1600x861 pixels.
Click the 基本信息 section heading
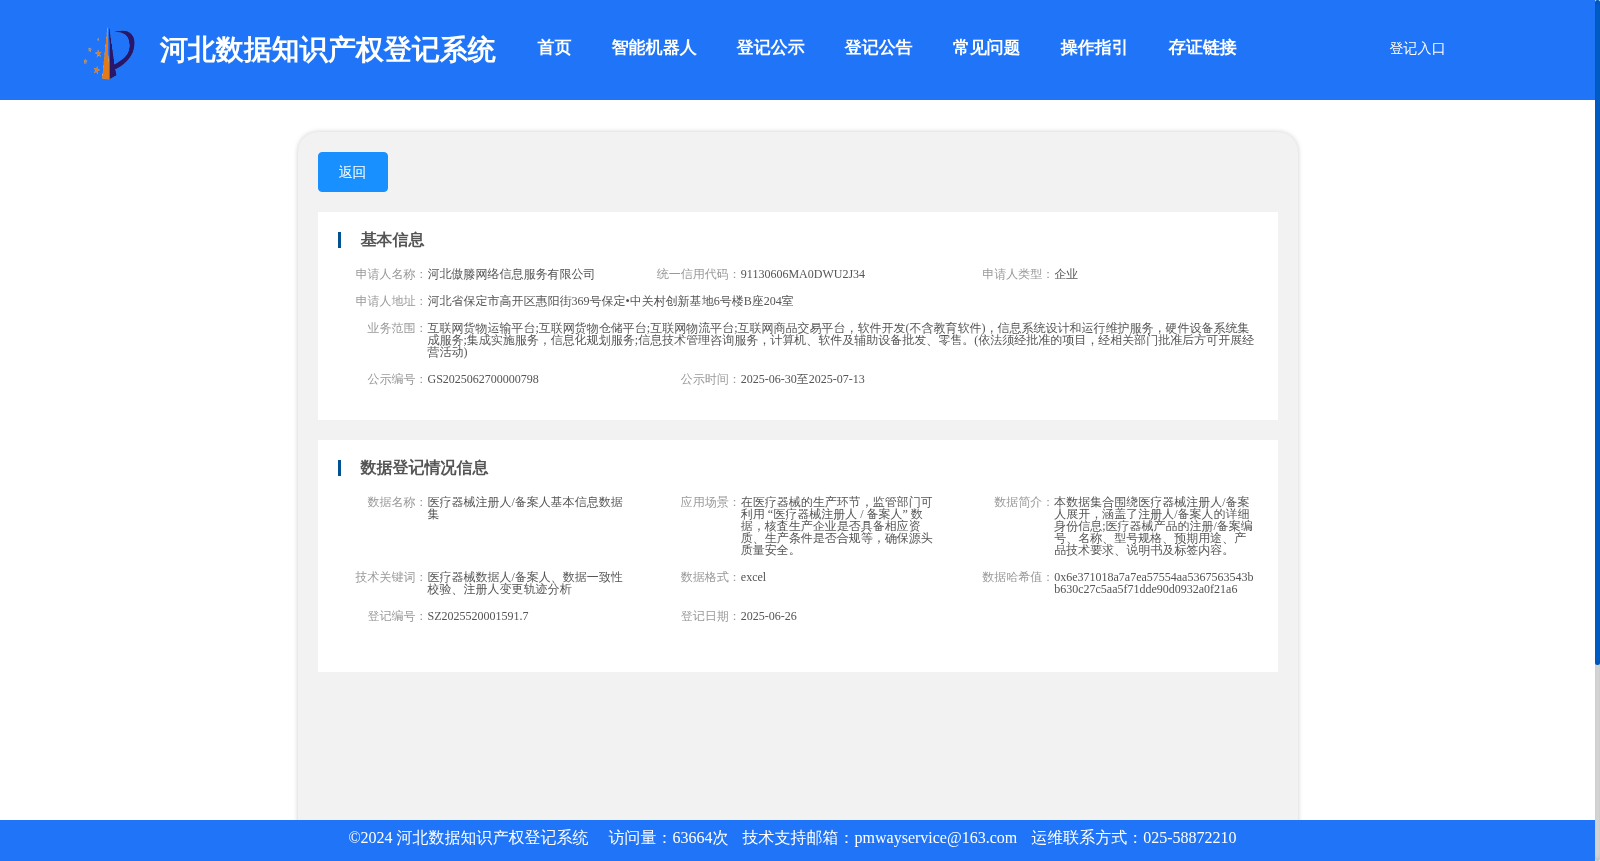pyautogui.click(x=392, y=240)
